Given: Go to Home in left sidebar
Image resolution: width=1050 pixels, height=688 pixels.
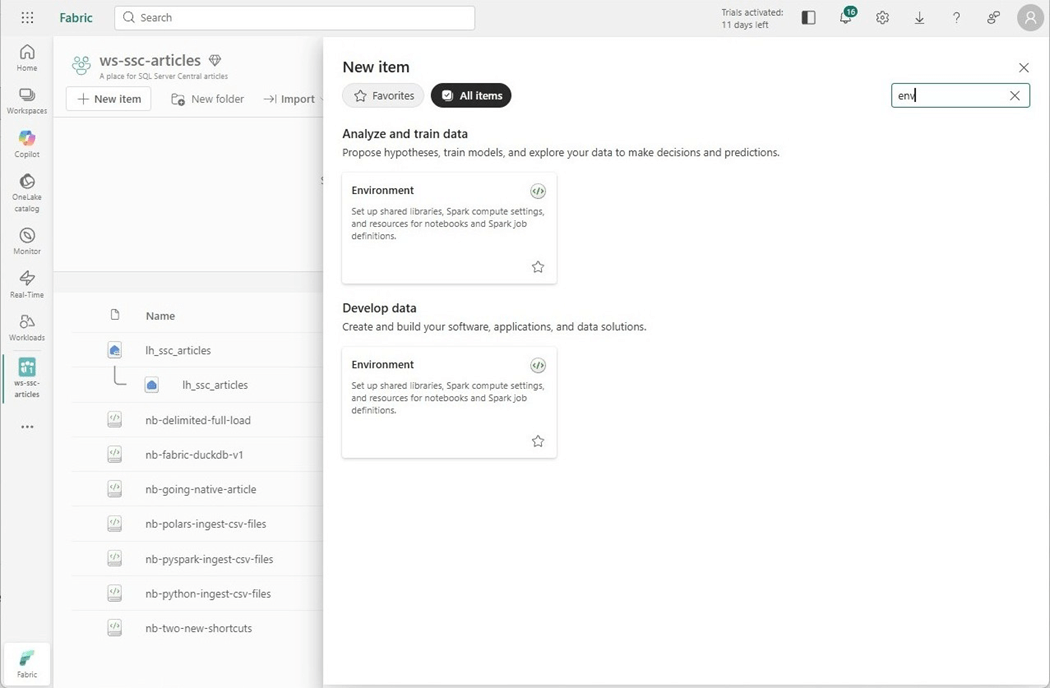Looking at the screenshot, I should pyautogui.click(x=27, y=58).
